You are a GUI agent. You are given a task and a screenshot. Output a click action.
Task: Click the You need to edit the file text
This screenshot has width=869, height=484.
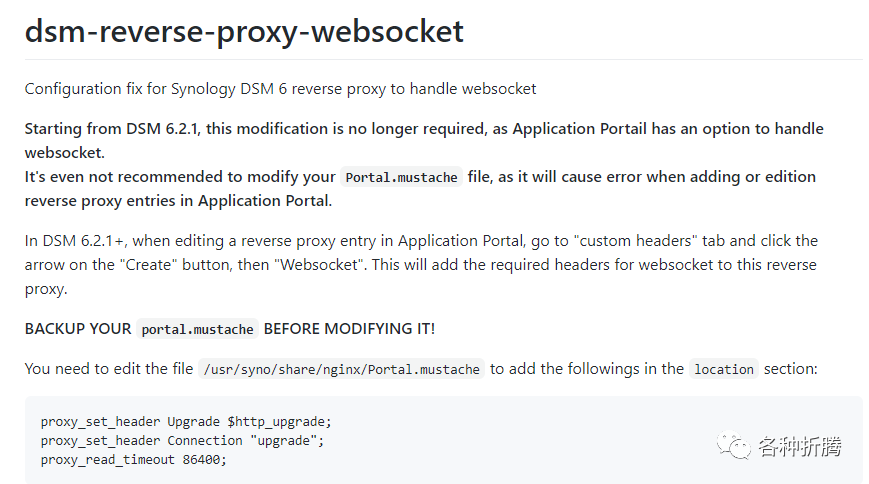click(x=109, y=369)
